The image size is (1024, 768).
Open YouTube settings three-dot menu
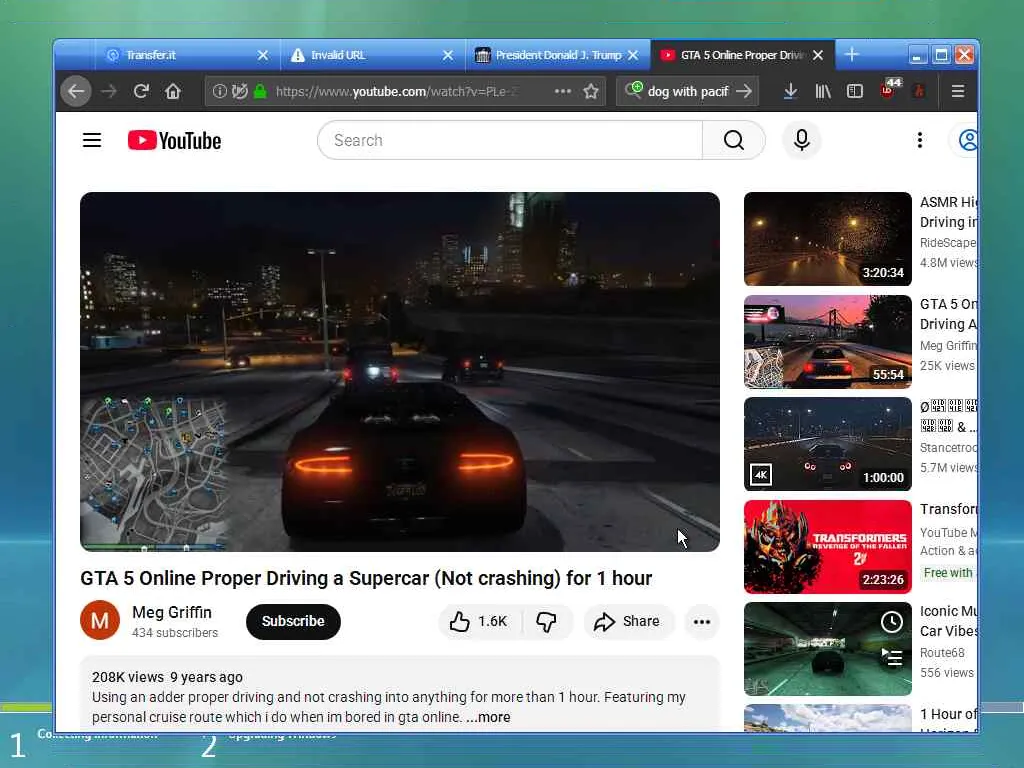click(920, 140)
